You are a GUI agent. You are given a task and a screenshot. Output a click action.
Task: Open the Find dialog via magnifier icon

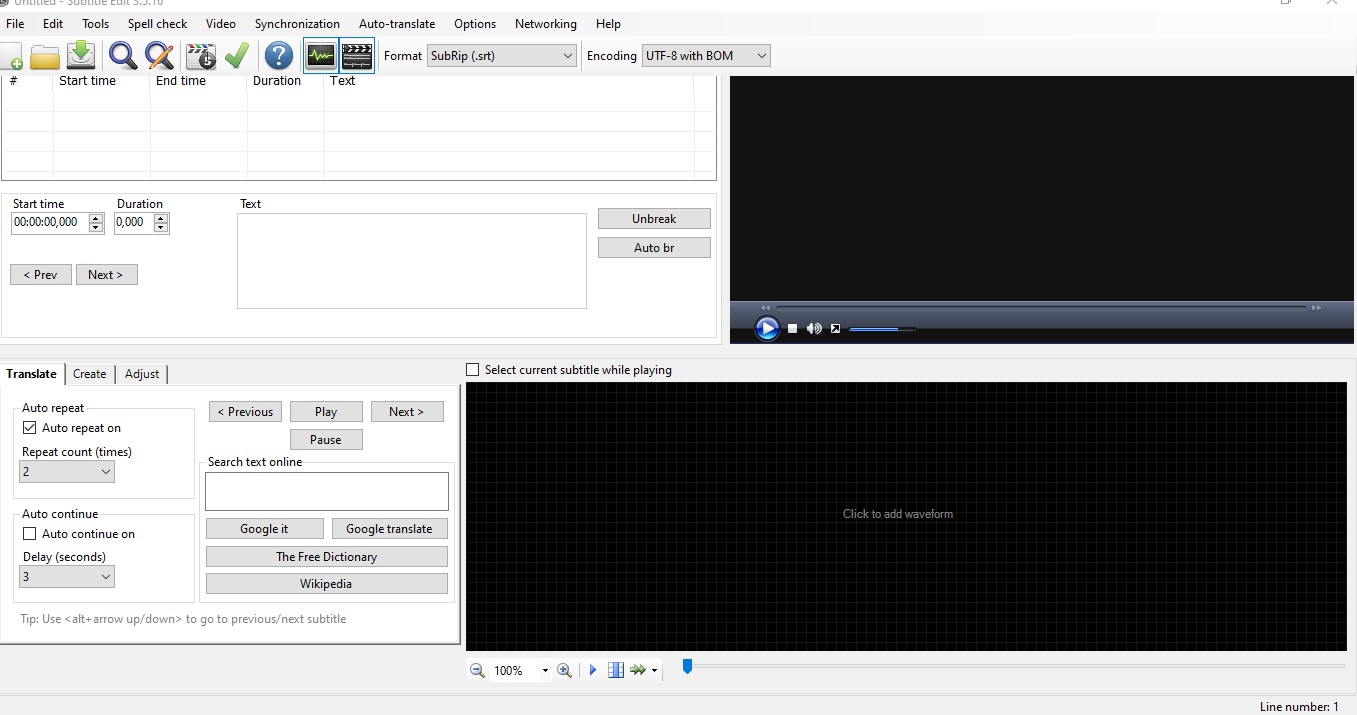(122, 56)
